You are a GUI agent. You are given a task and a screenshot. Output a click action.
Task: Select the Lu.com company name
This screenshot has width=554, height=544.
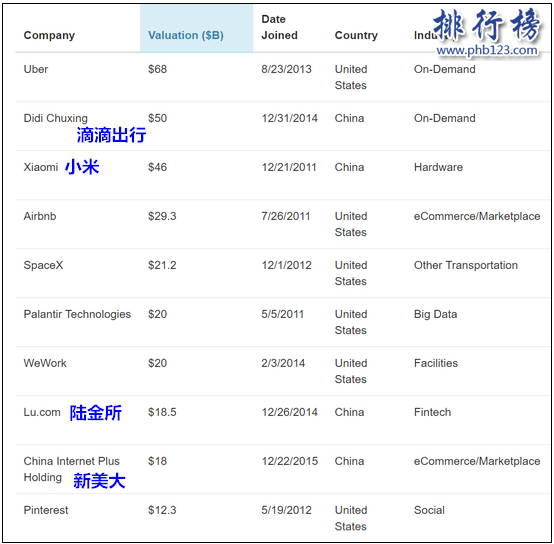42,412
